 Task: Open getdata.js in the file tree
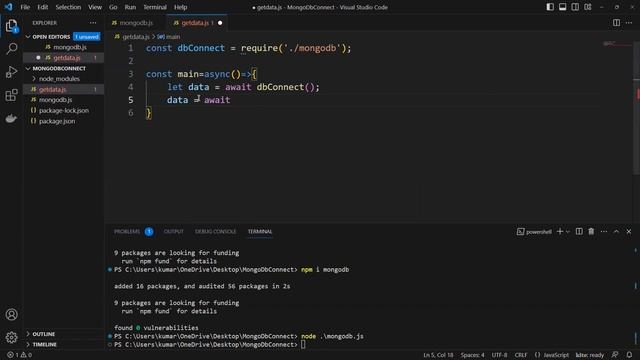pyautogui.click(x=53, y=89)
